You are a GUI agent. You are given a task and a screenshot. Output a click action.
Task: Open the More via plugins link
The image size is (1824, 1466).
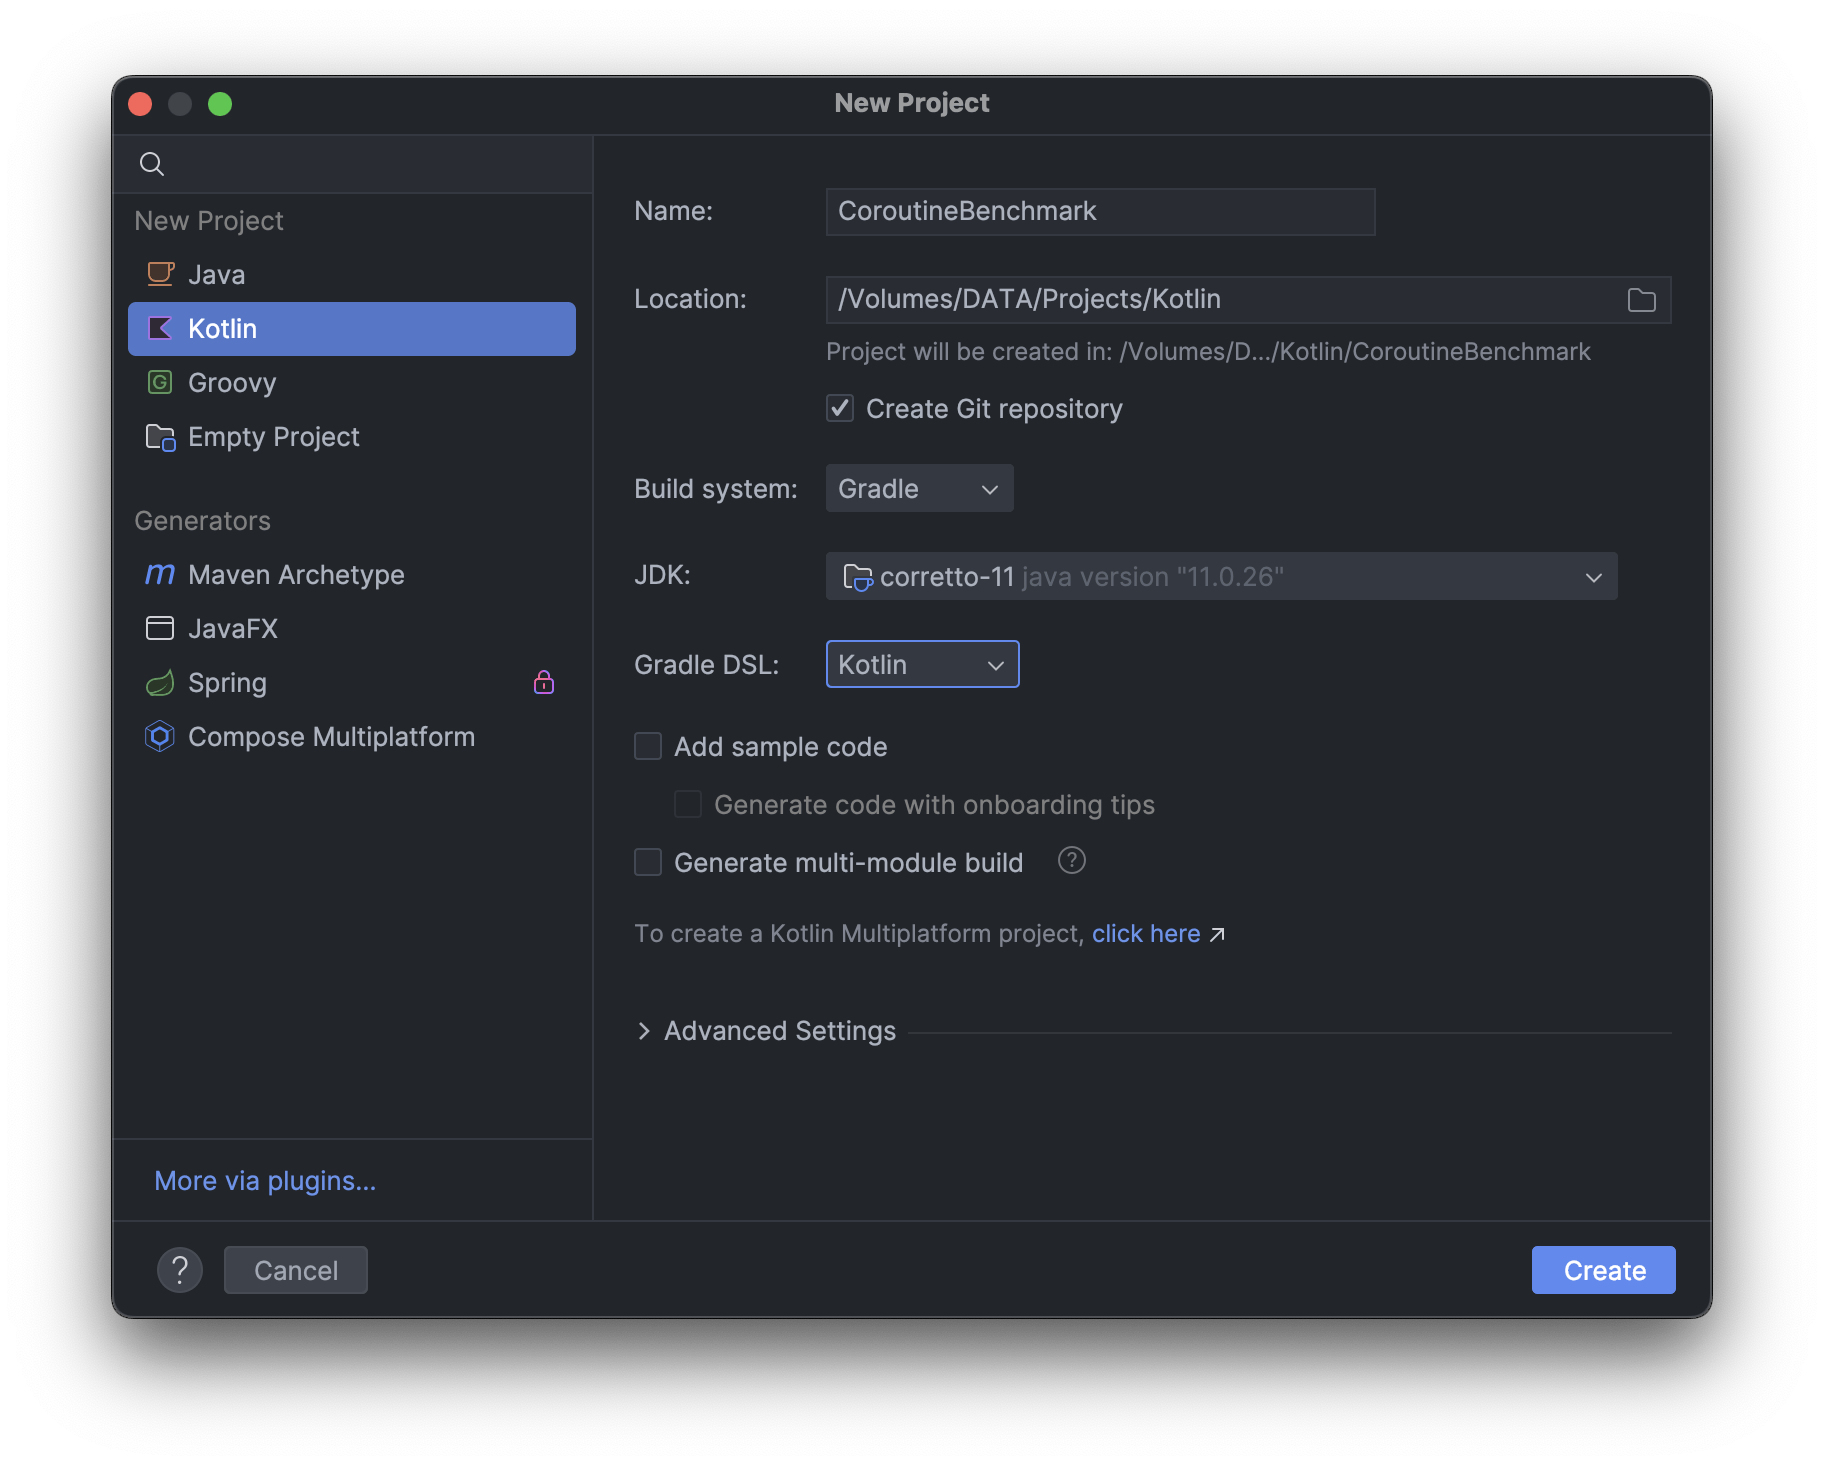265,1181
